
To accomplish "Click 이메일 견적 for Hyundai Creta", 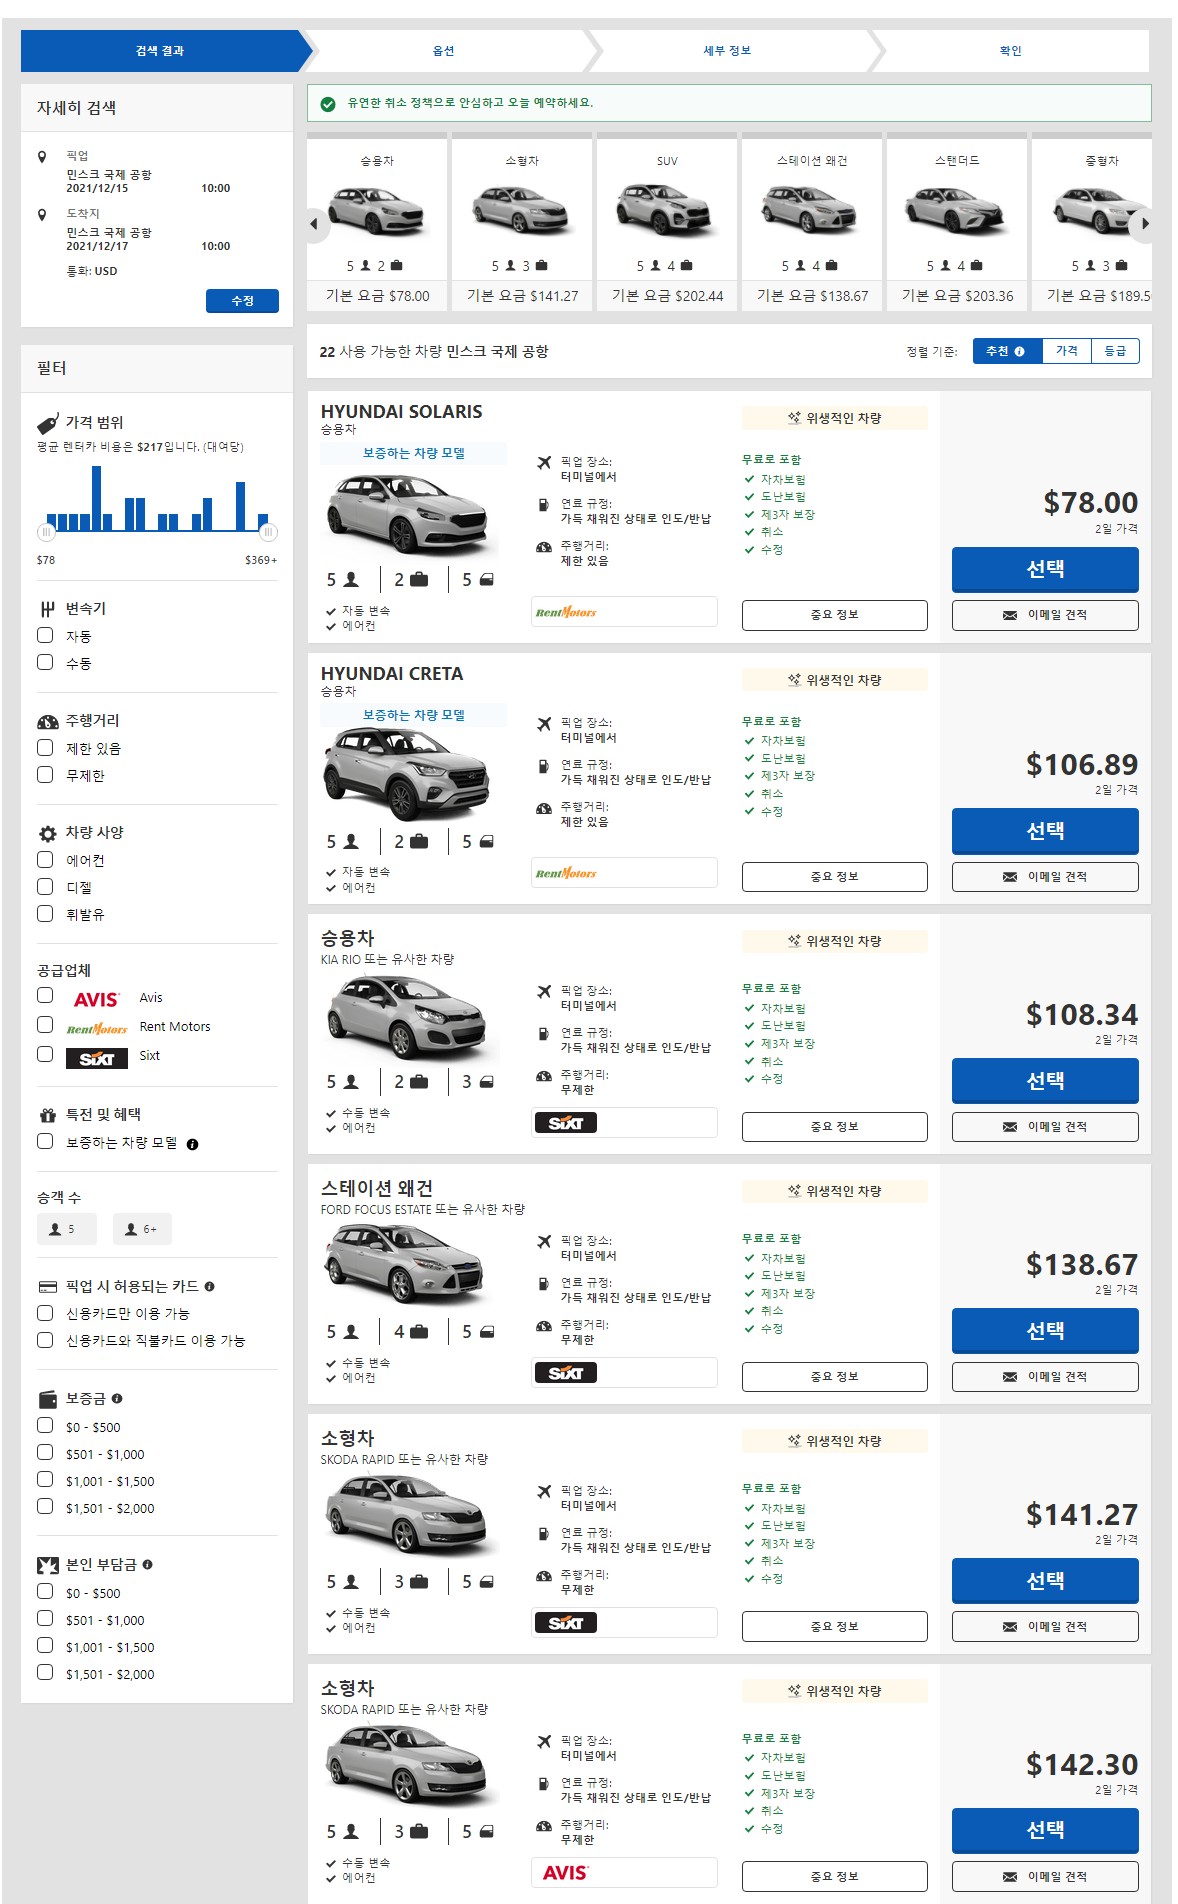I will [x=1045, y=877].
